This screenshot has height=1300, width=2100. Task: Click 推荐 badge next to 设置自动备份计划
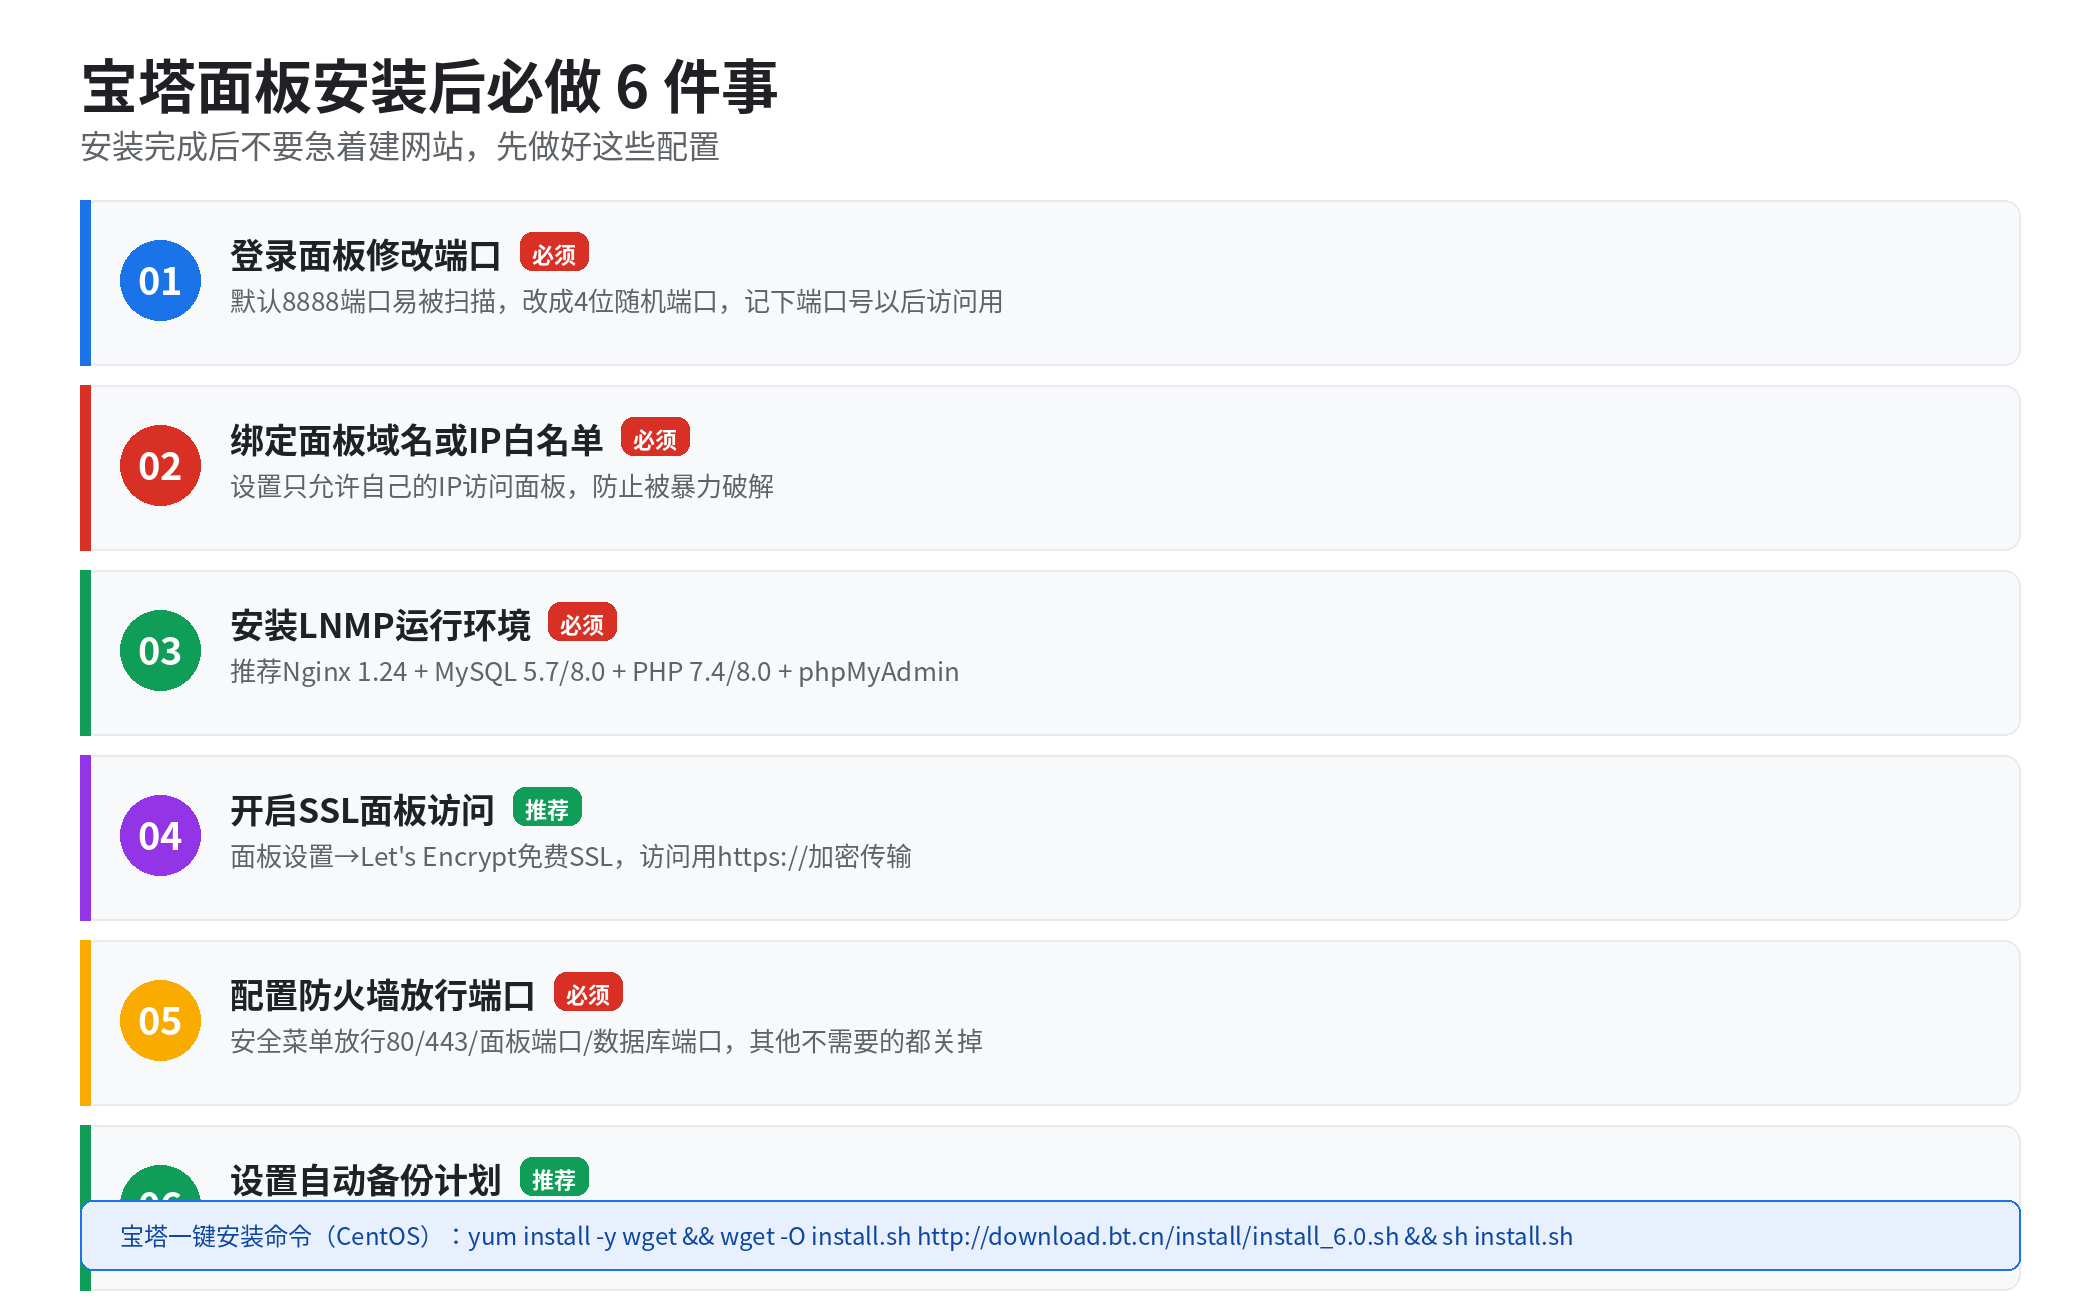tap(554, 1178)
